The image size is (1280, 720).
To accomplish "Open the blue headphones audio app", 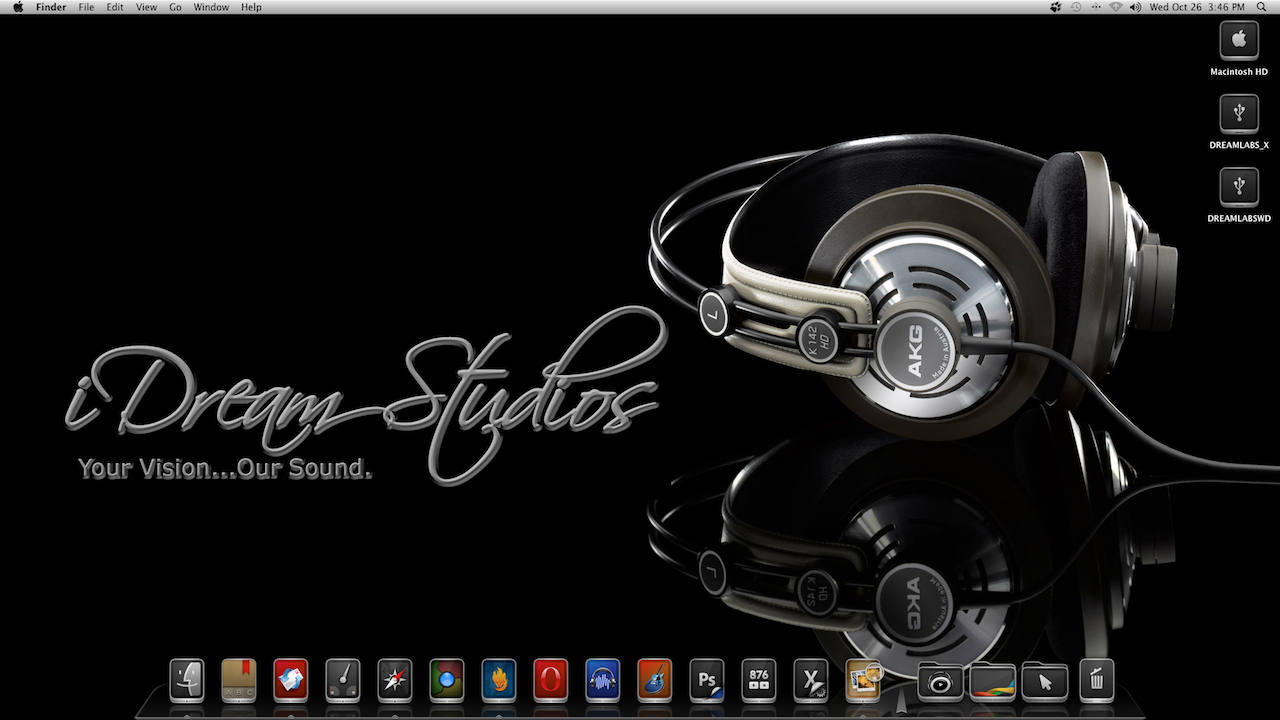I will point(603,680).
